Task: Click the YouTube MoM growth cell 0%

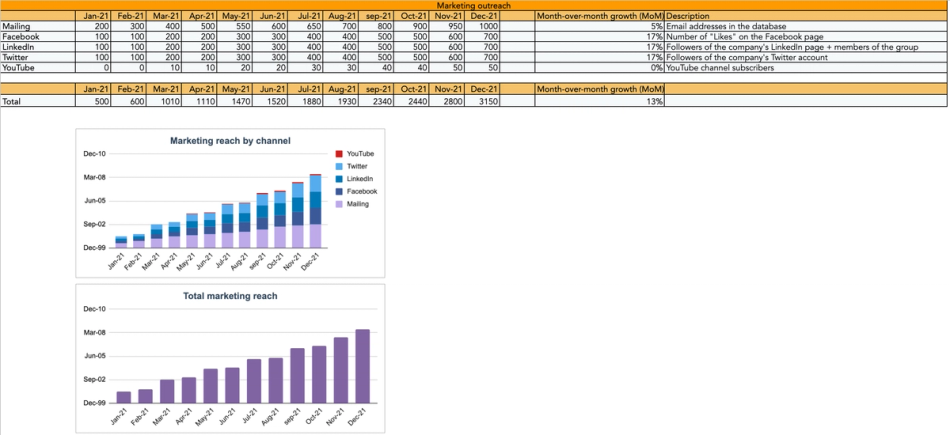Action: click(600, 68)
